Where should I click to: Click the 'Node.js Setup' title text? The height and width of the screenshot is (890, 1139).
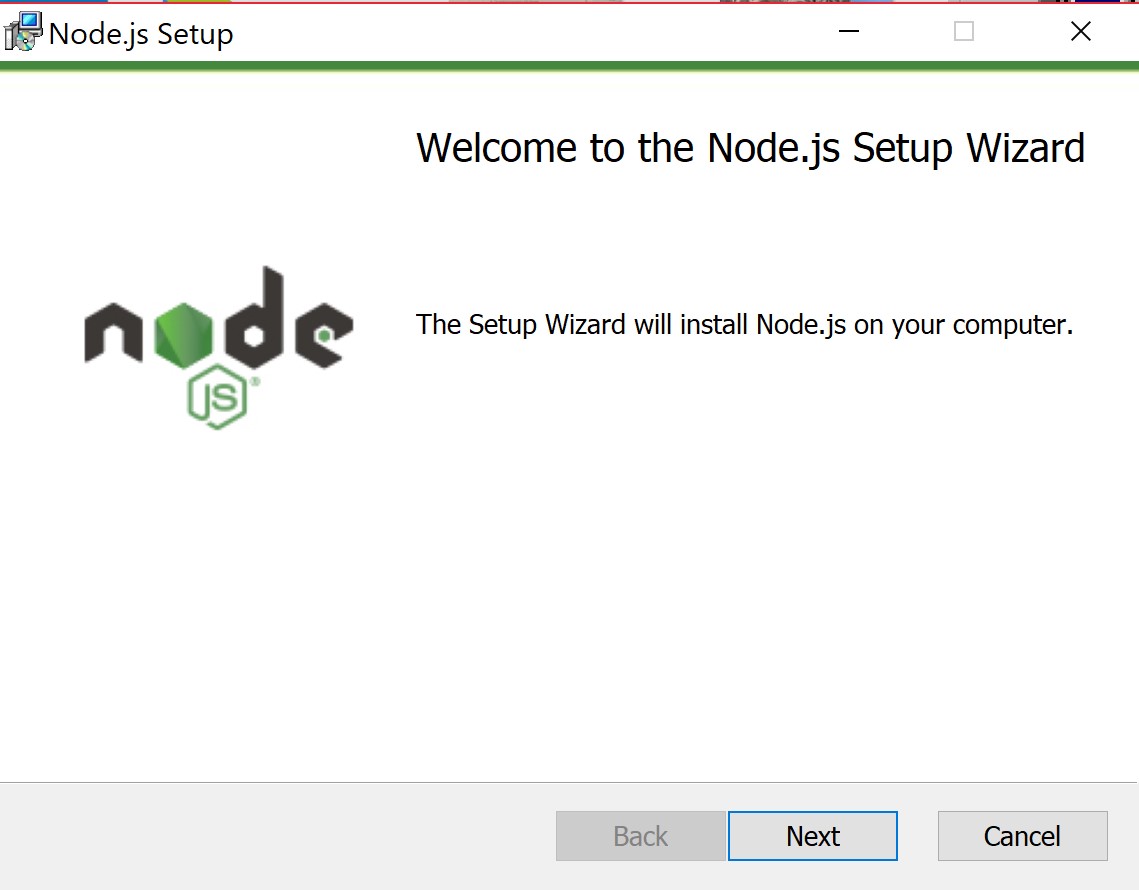tap(141, 34)
